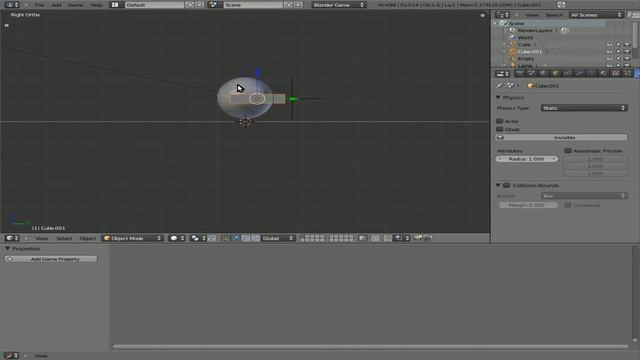
Task: Open the Render properties tab icon
Action: pyautogui.click(x=519, y=73)
